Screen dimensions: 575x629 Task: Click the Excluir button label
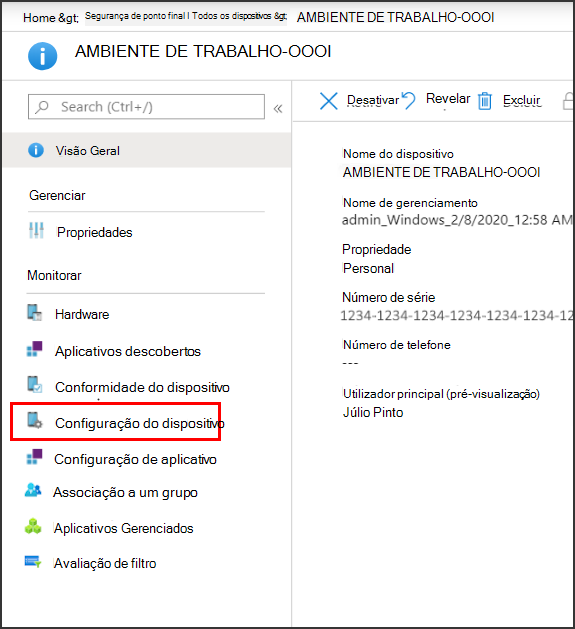click(522, 100)
